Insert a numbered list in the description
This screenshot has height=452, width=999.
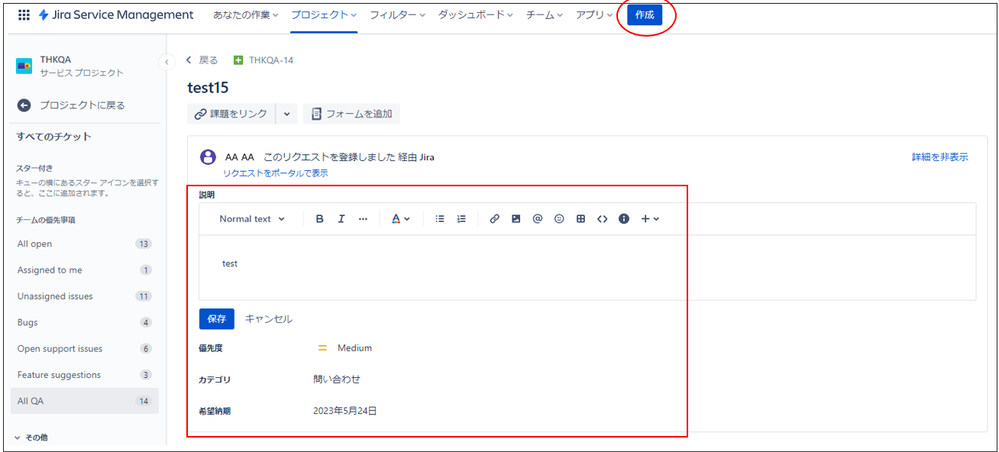point(462,219)
